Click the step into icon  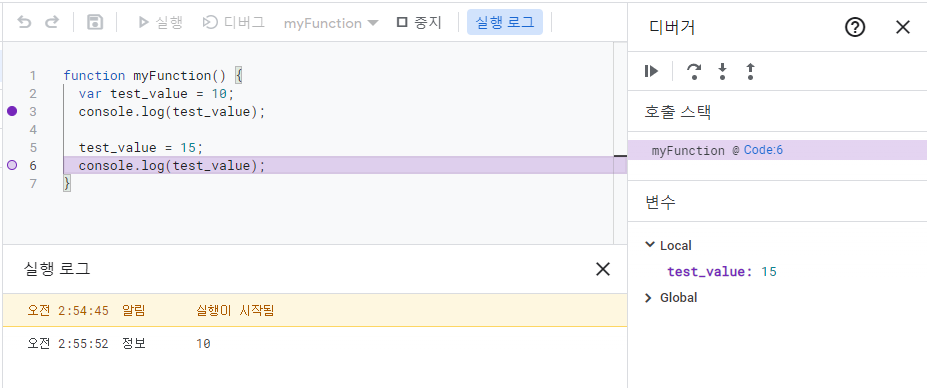[x=722, y=72]
